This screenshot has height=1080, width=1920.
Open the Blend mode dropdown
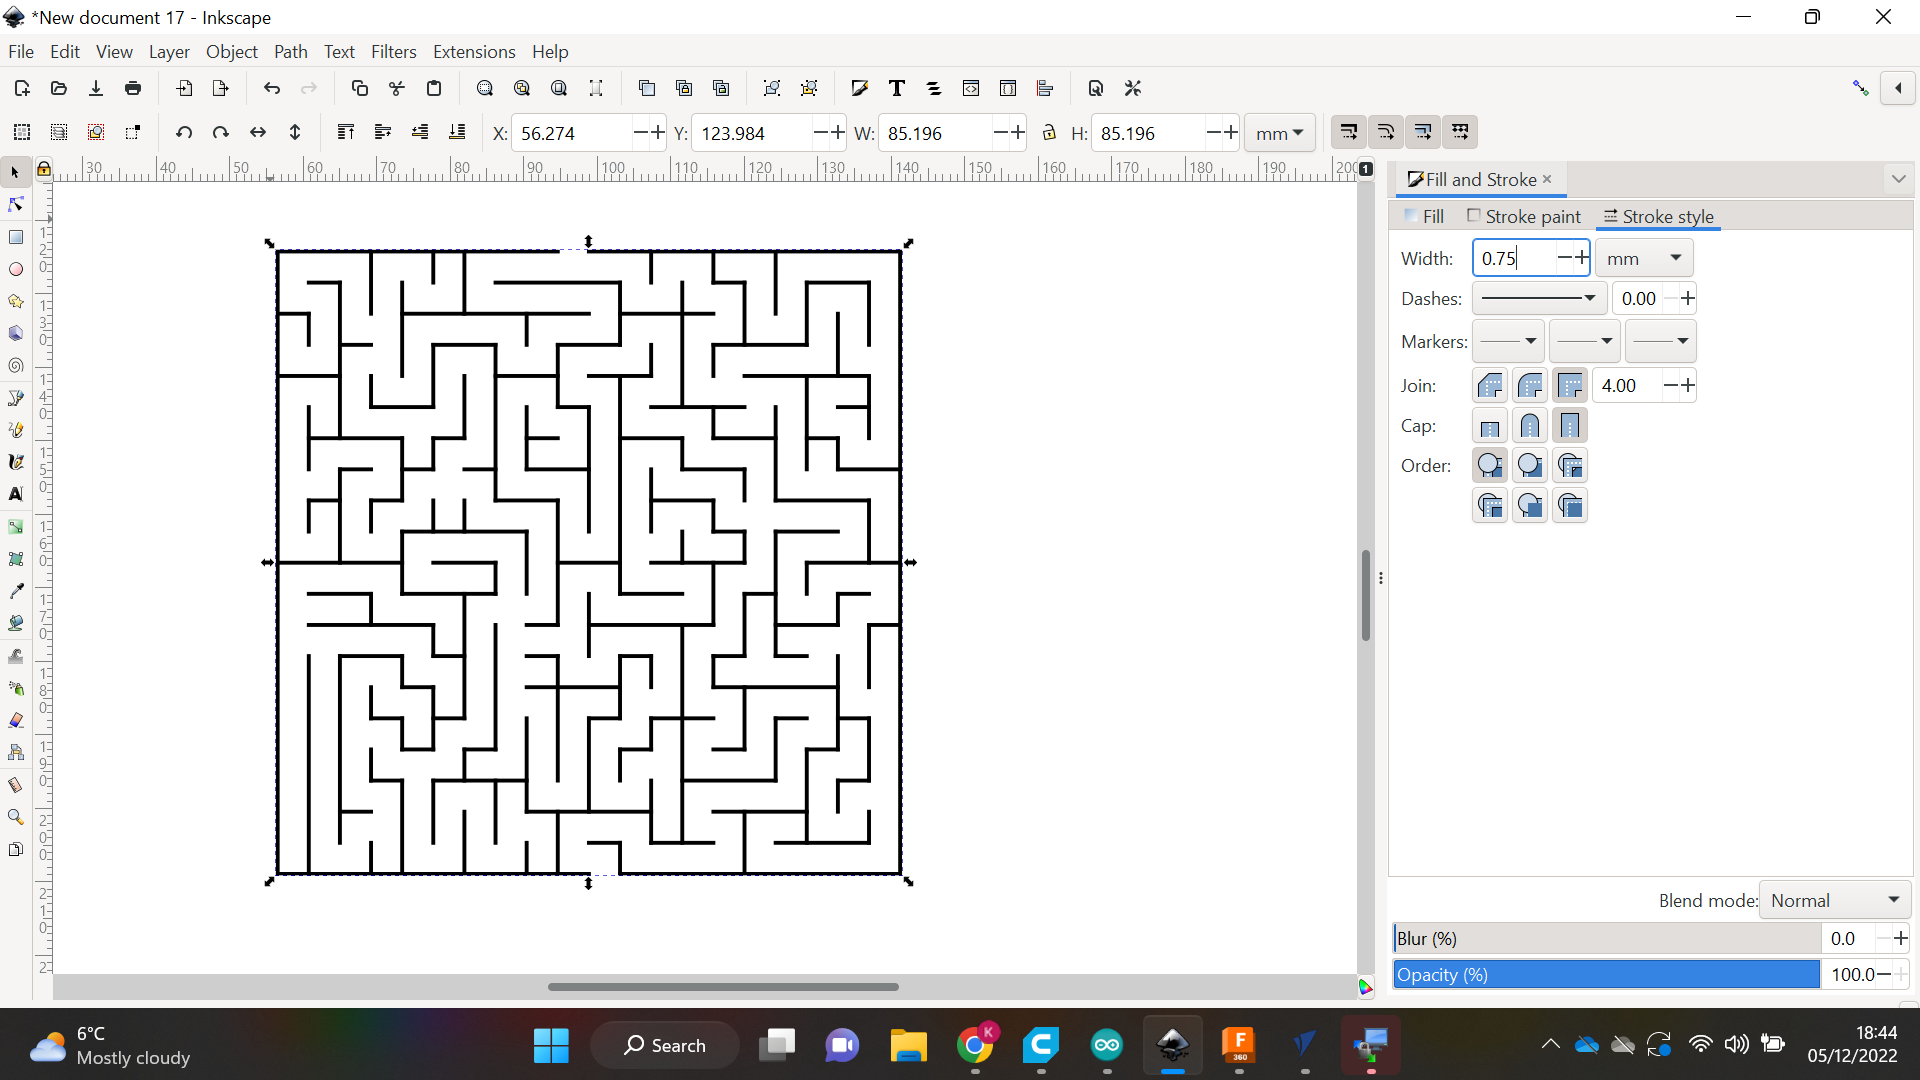[x=1833, y=899]
